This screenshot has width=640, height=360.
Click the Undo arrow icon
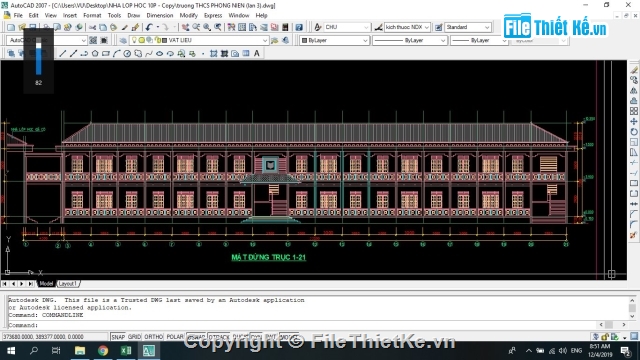(149, 27)
